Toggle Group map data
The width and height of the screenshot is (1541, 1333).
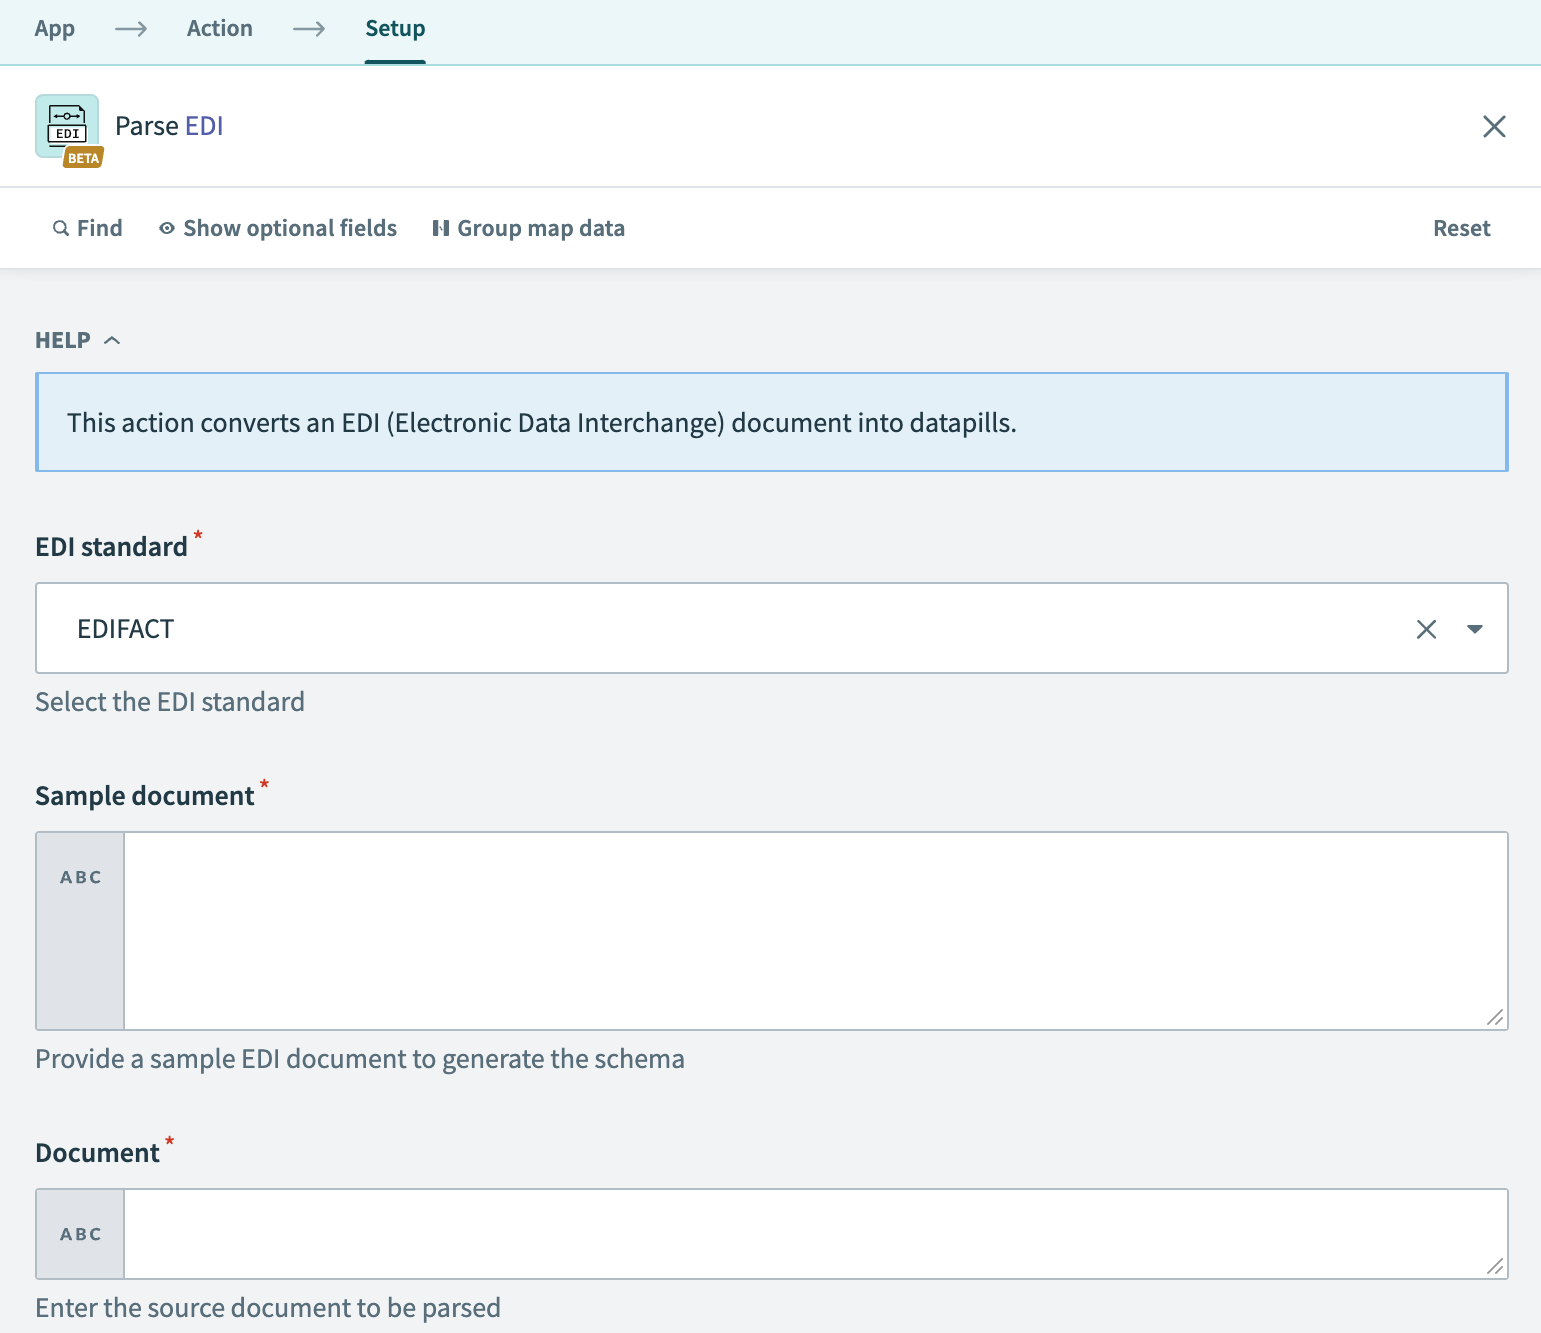529,228
